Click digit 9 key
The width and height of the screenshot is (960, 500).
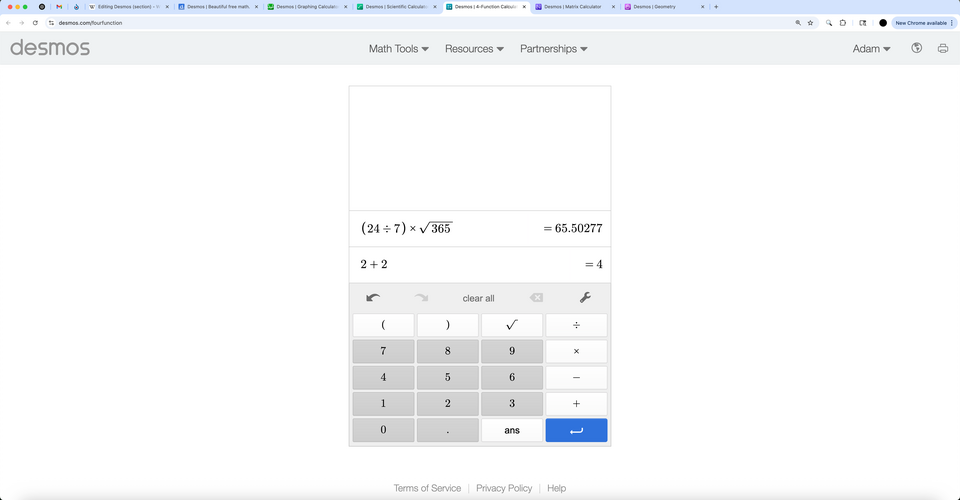coord(512,351)
